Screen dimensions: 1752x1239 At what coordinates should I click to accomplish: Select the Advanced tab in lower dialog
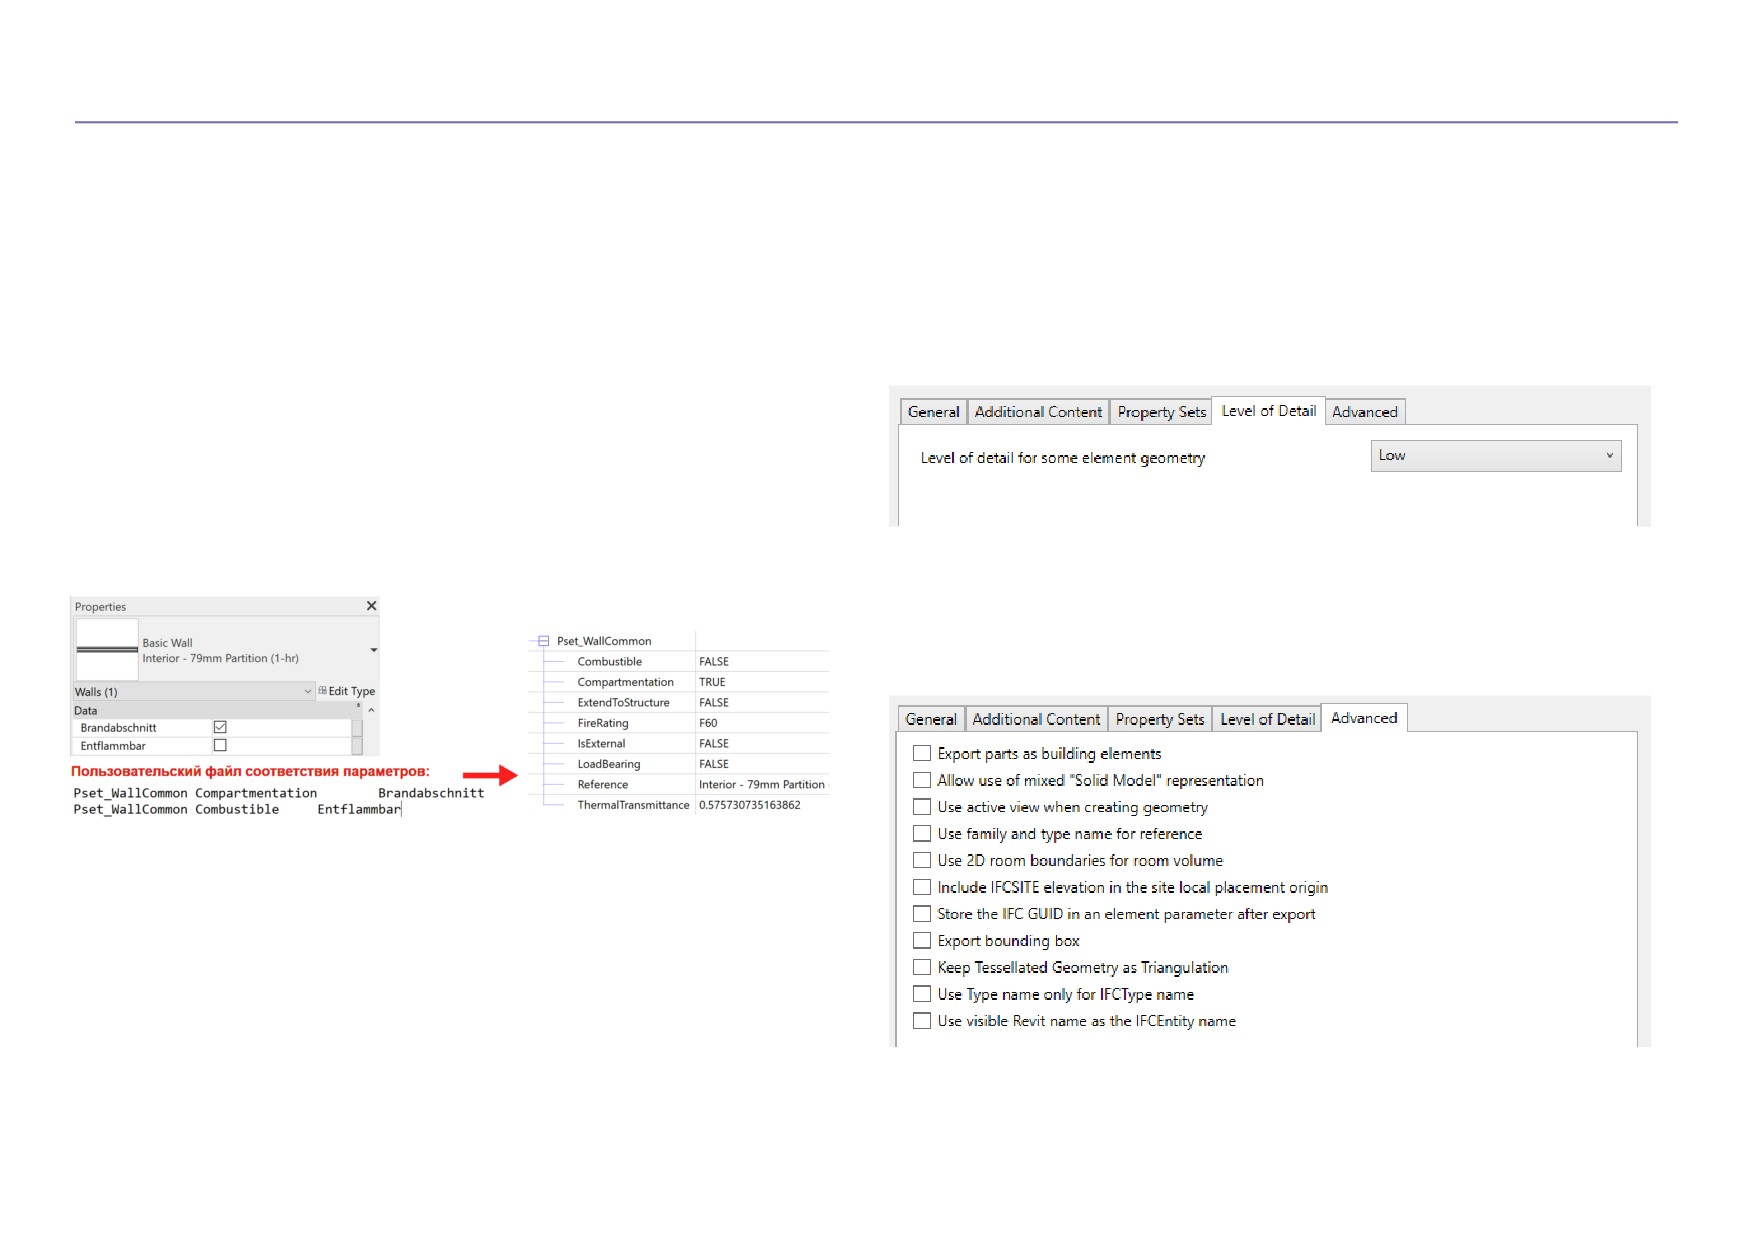tap(1364, 718)
